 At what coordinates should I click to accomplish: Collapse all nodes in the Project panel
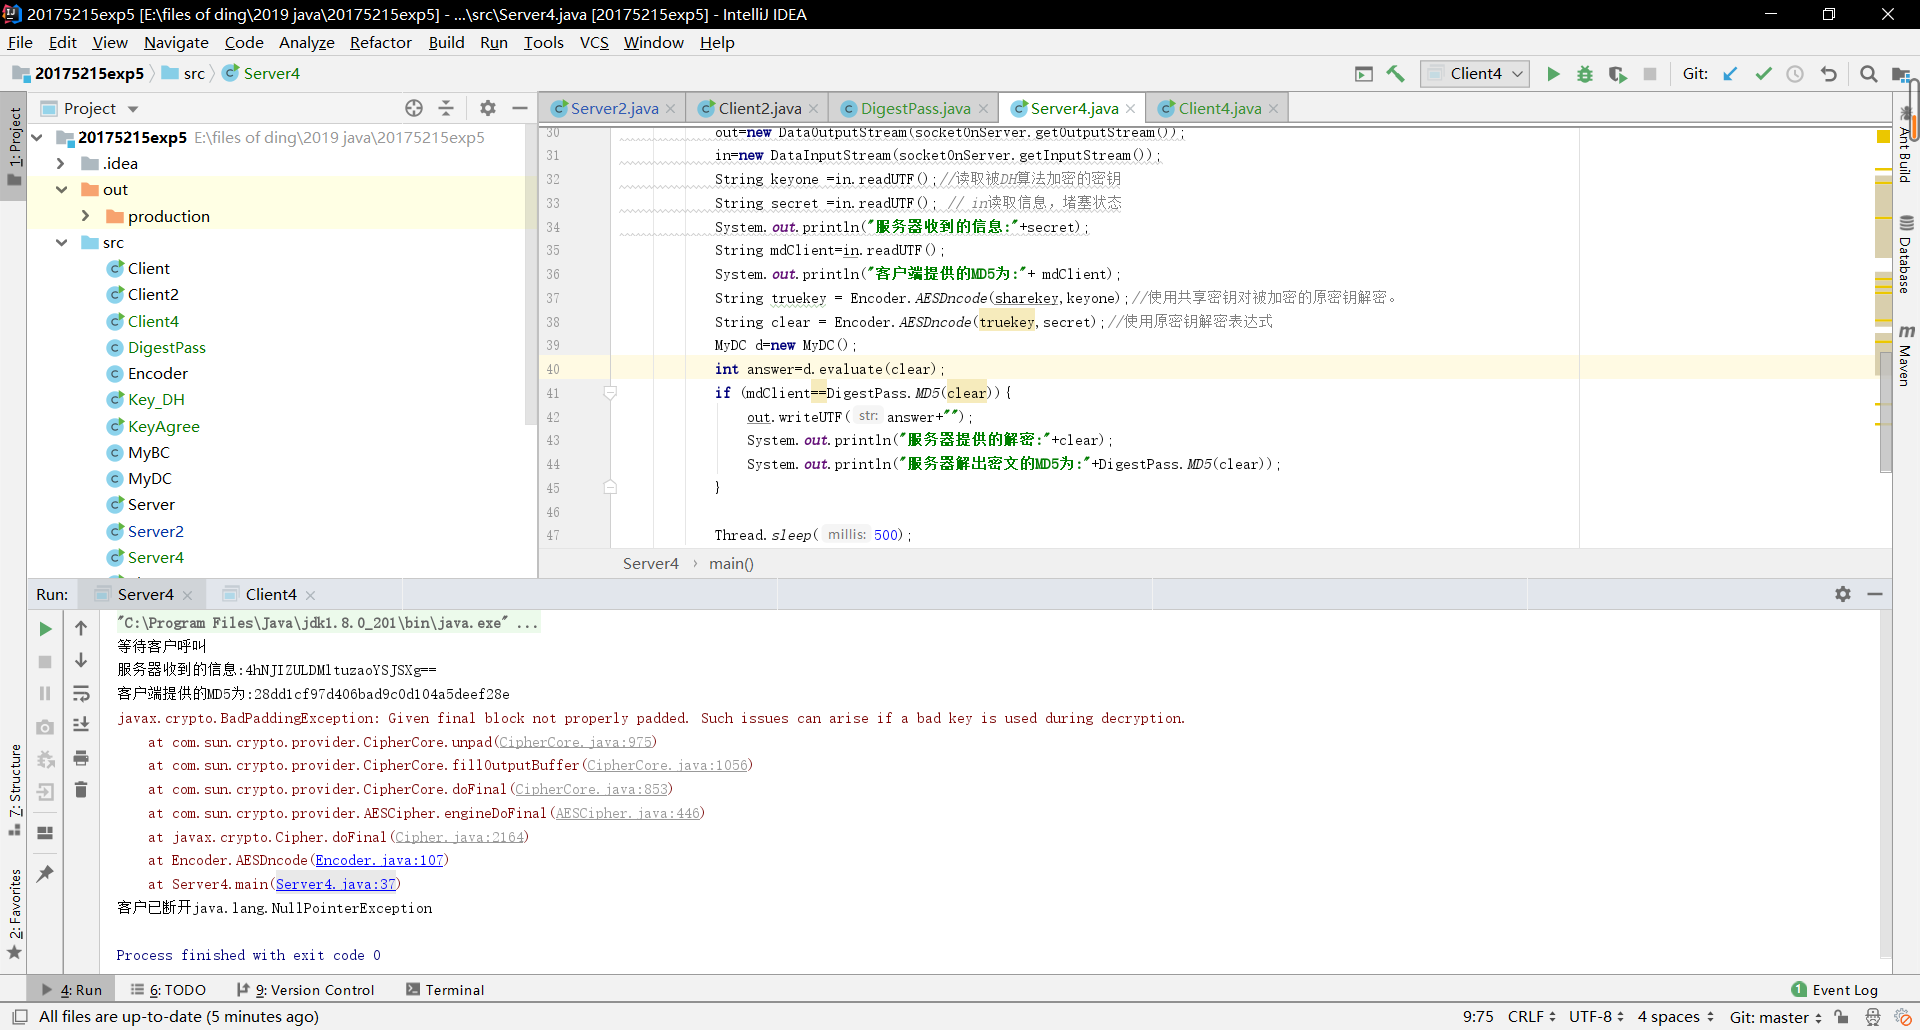446,108
